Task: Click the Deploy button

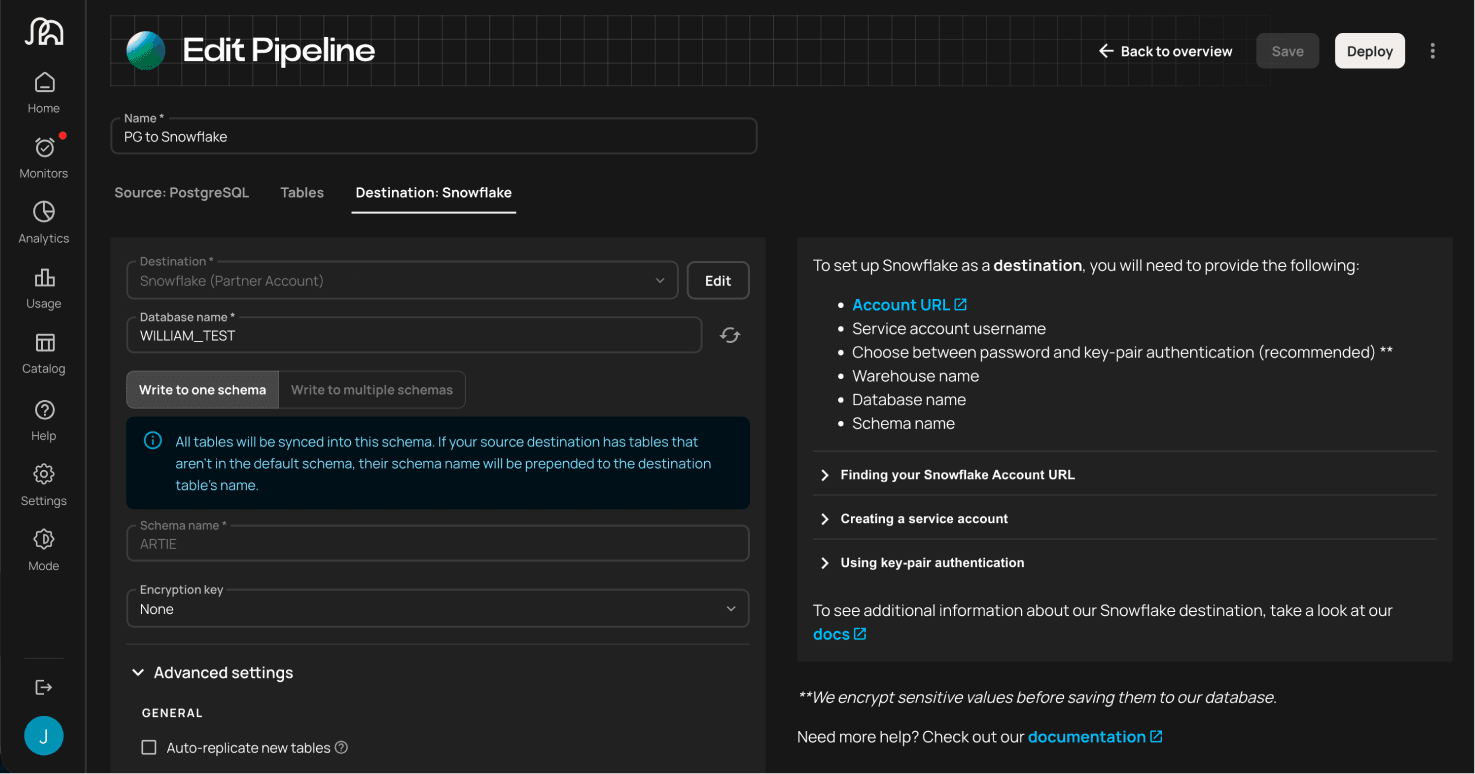Action: click(x=1370, y=51)
